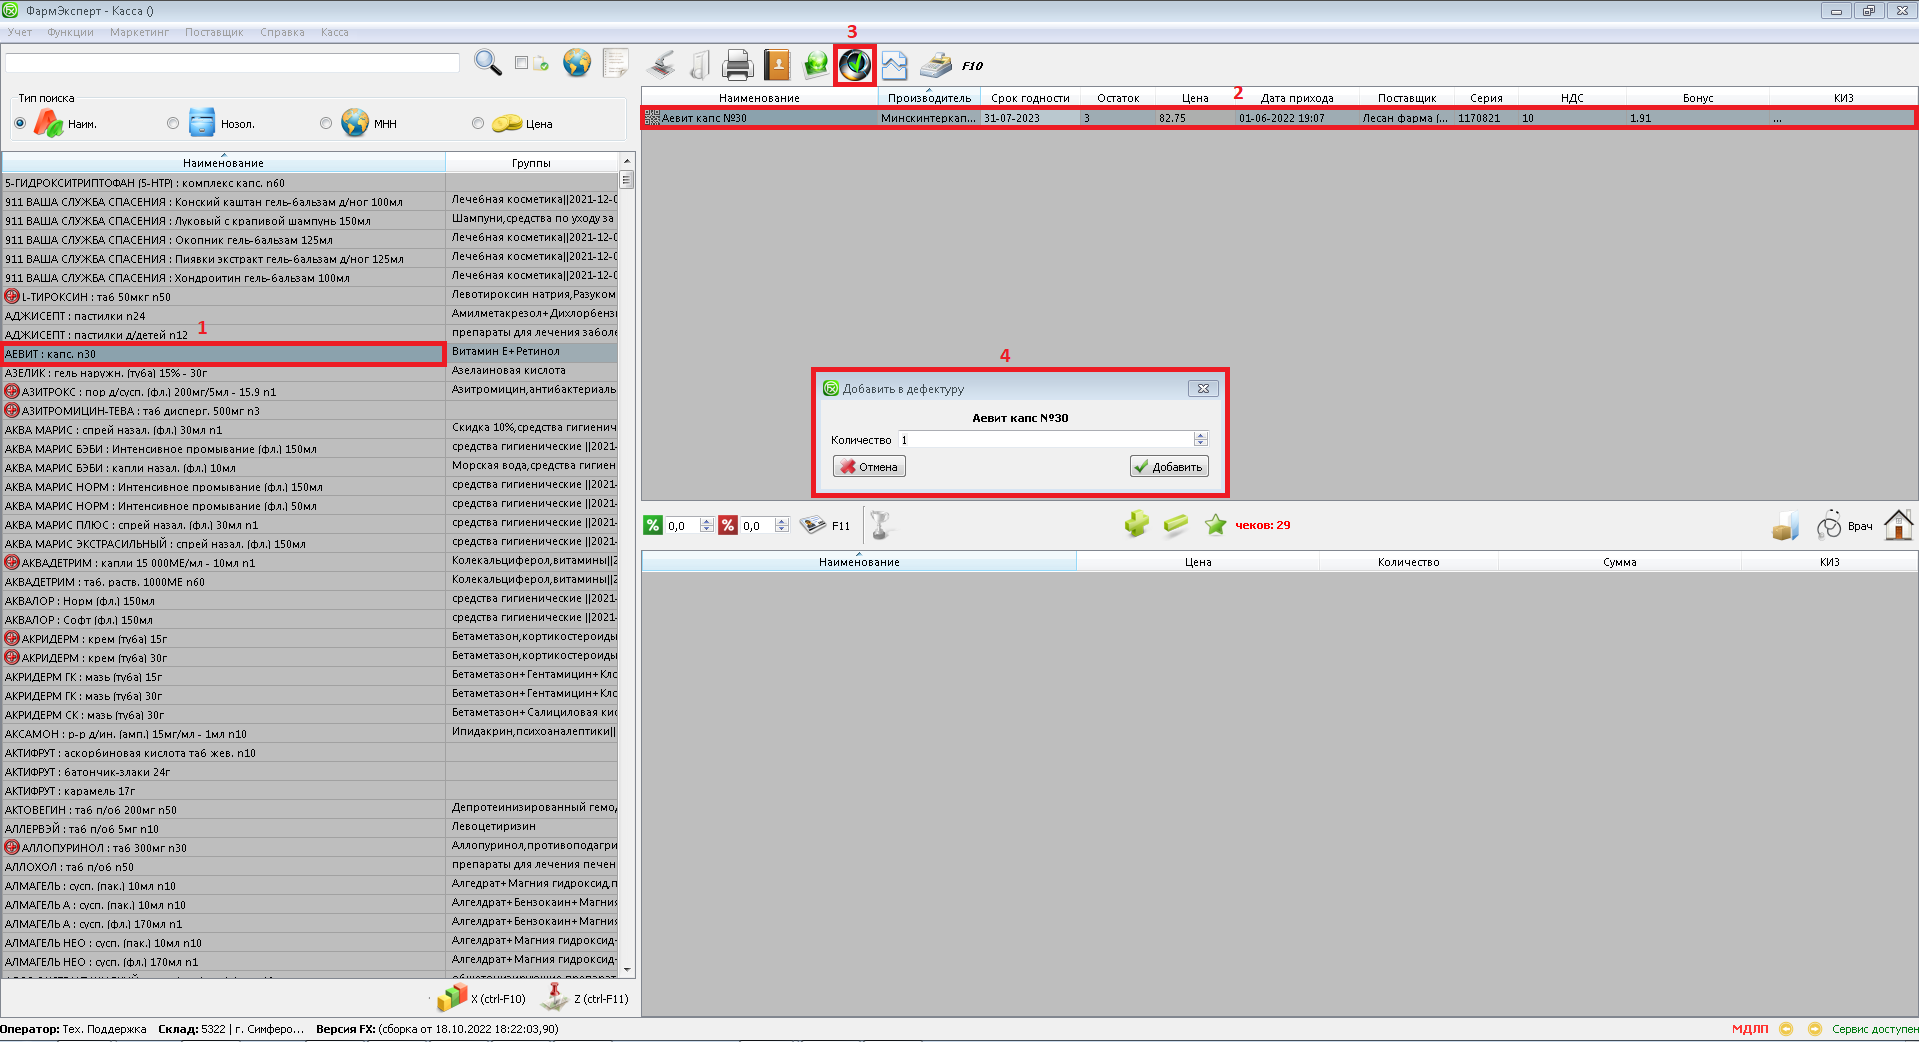Select the МНН search type radio
1919x1042 pixels.
326,123
